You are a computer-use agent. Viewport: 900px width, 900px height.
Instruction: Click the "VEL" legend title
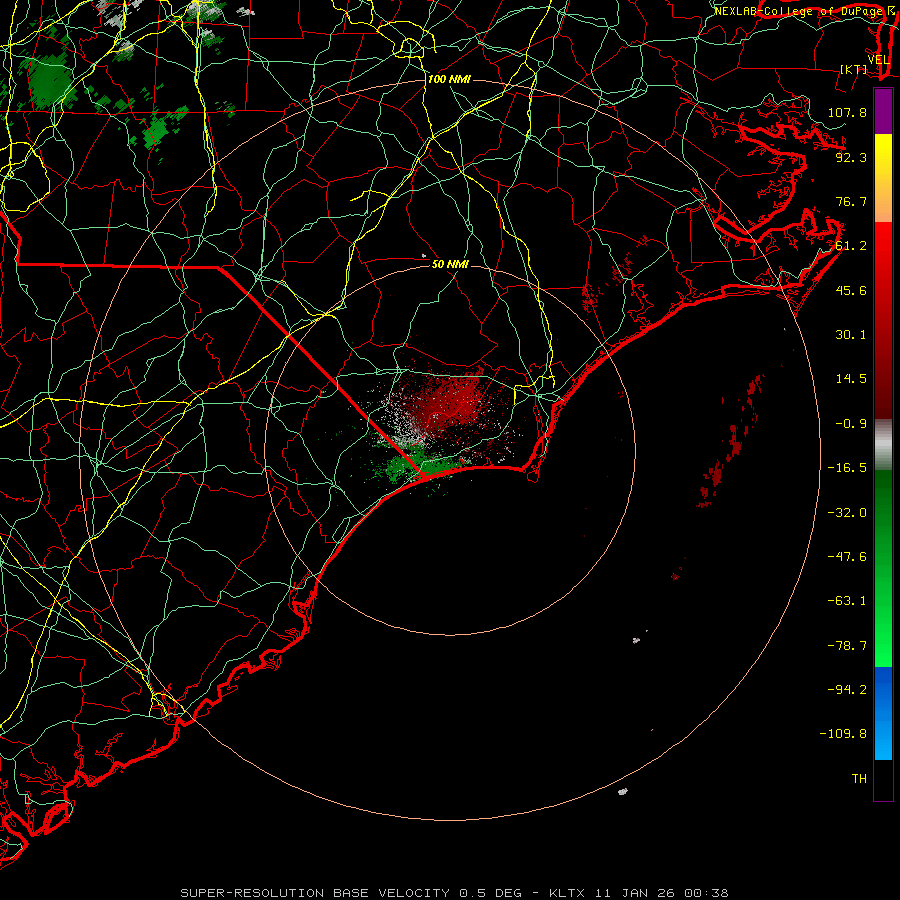coord(878,60)
